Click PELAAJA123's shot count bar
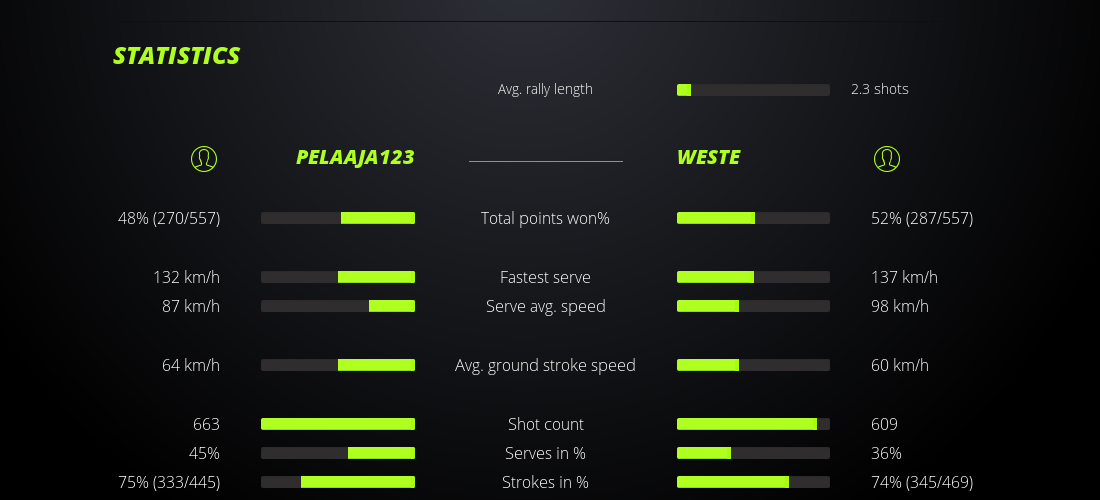Screen dimensions: 1100x500 (338, 424)
